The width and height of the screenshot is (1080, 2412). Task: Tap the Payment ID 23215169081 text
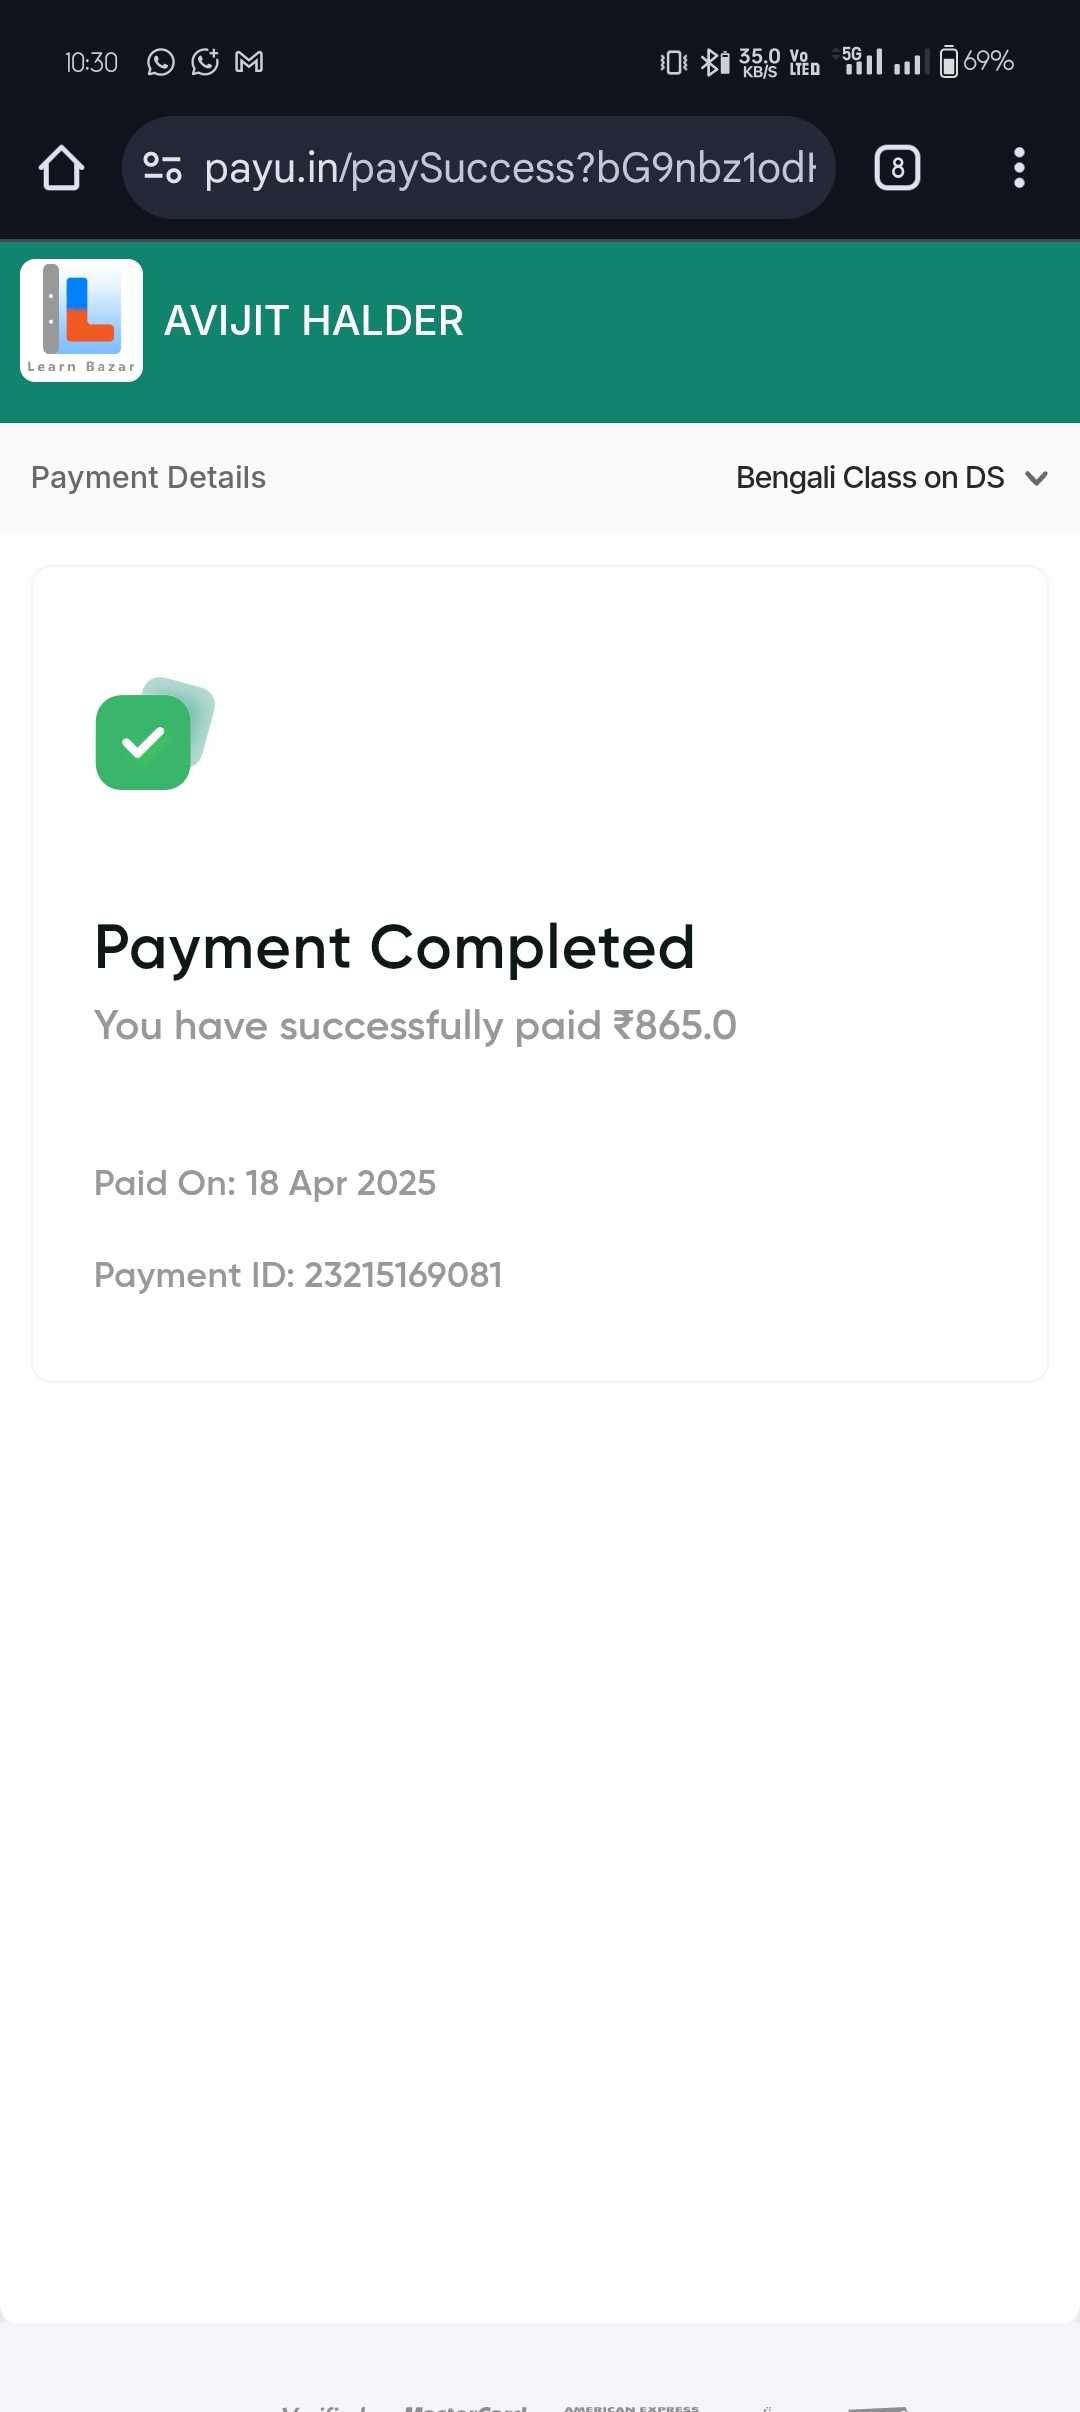coord(298,1275)
